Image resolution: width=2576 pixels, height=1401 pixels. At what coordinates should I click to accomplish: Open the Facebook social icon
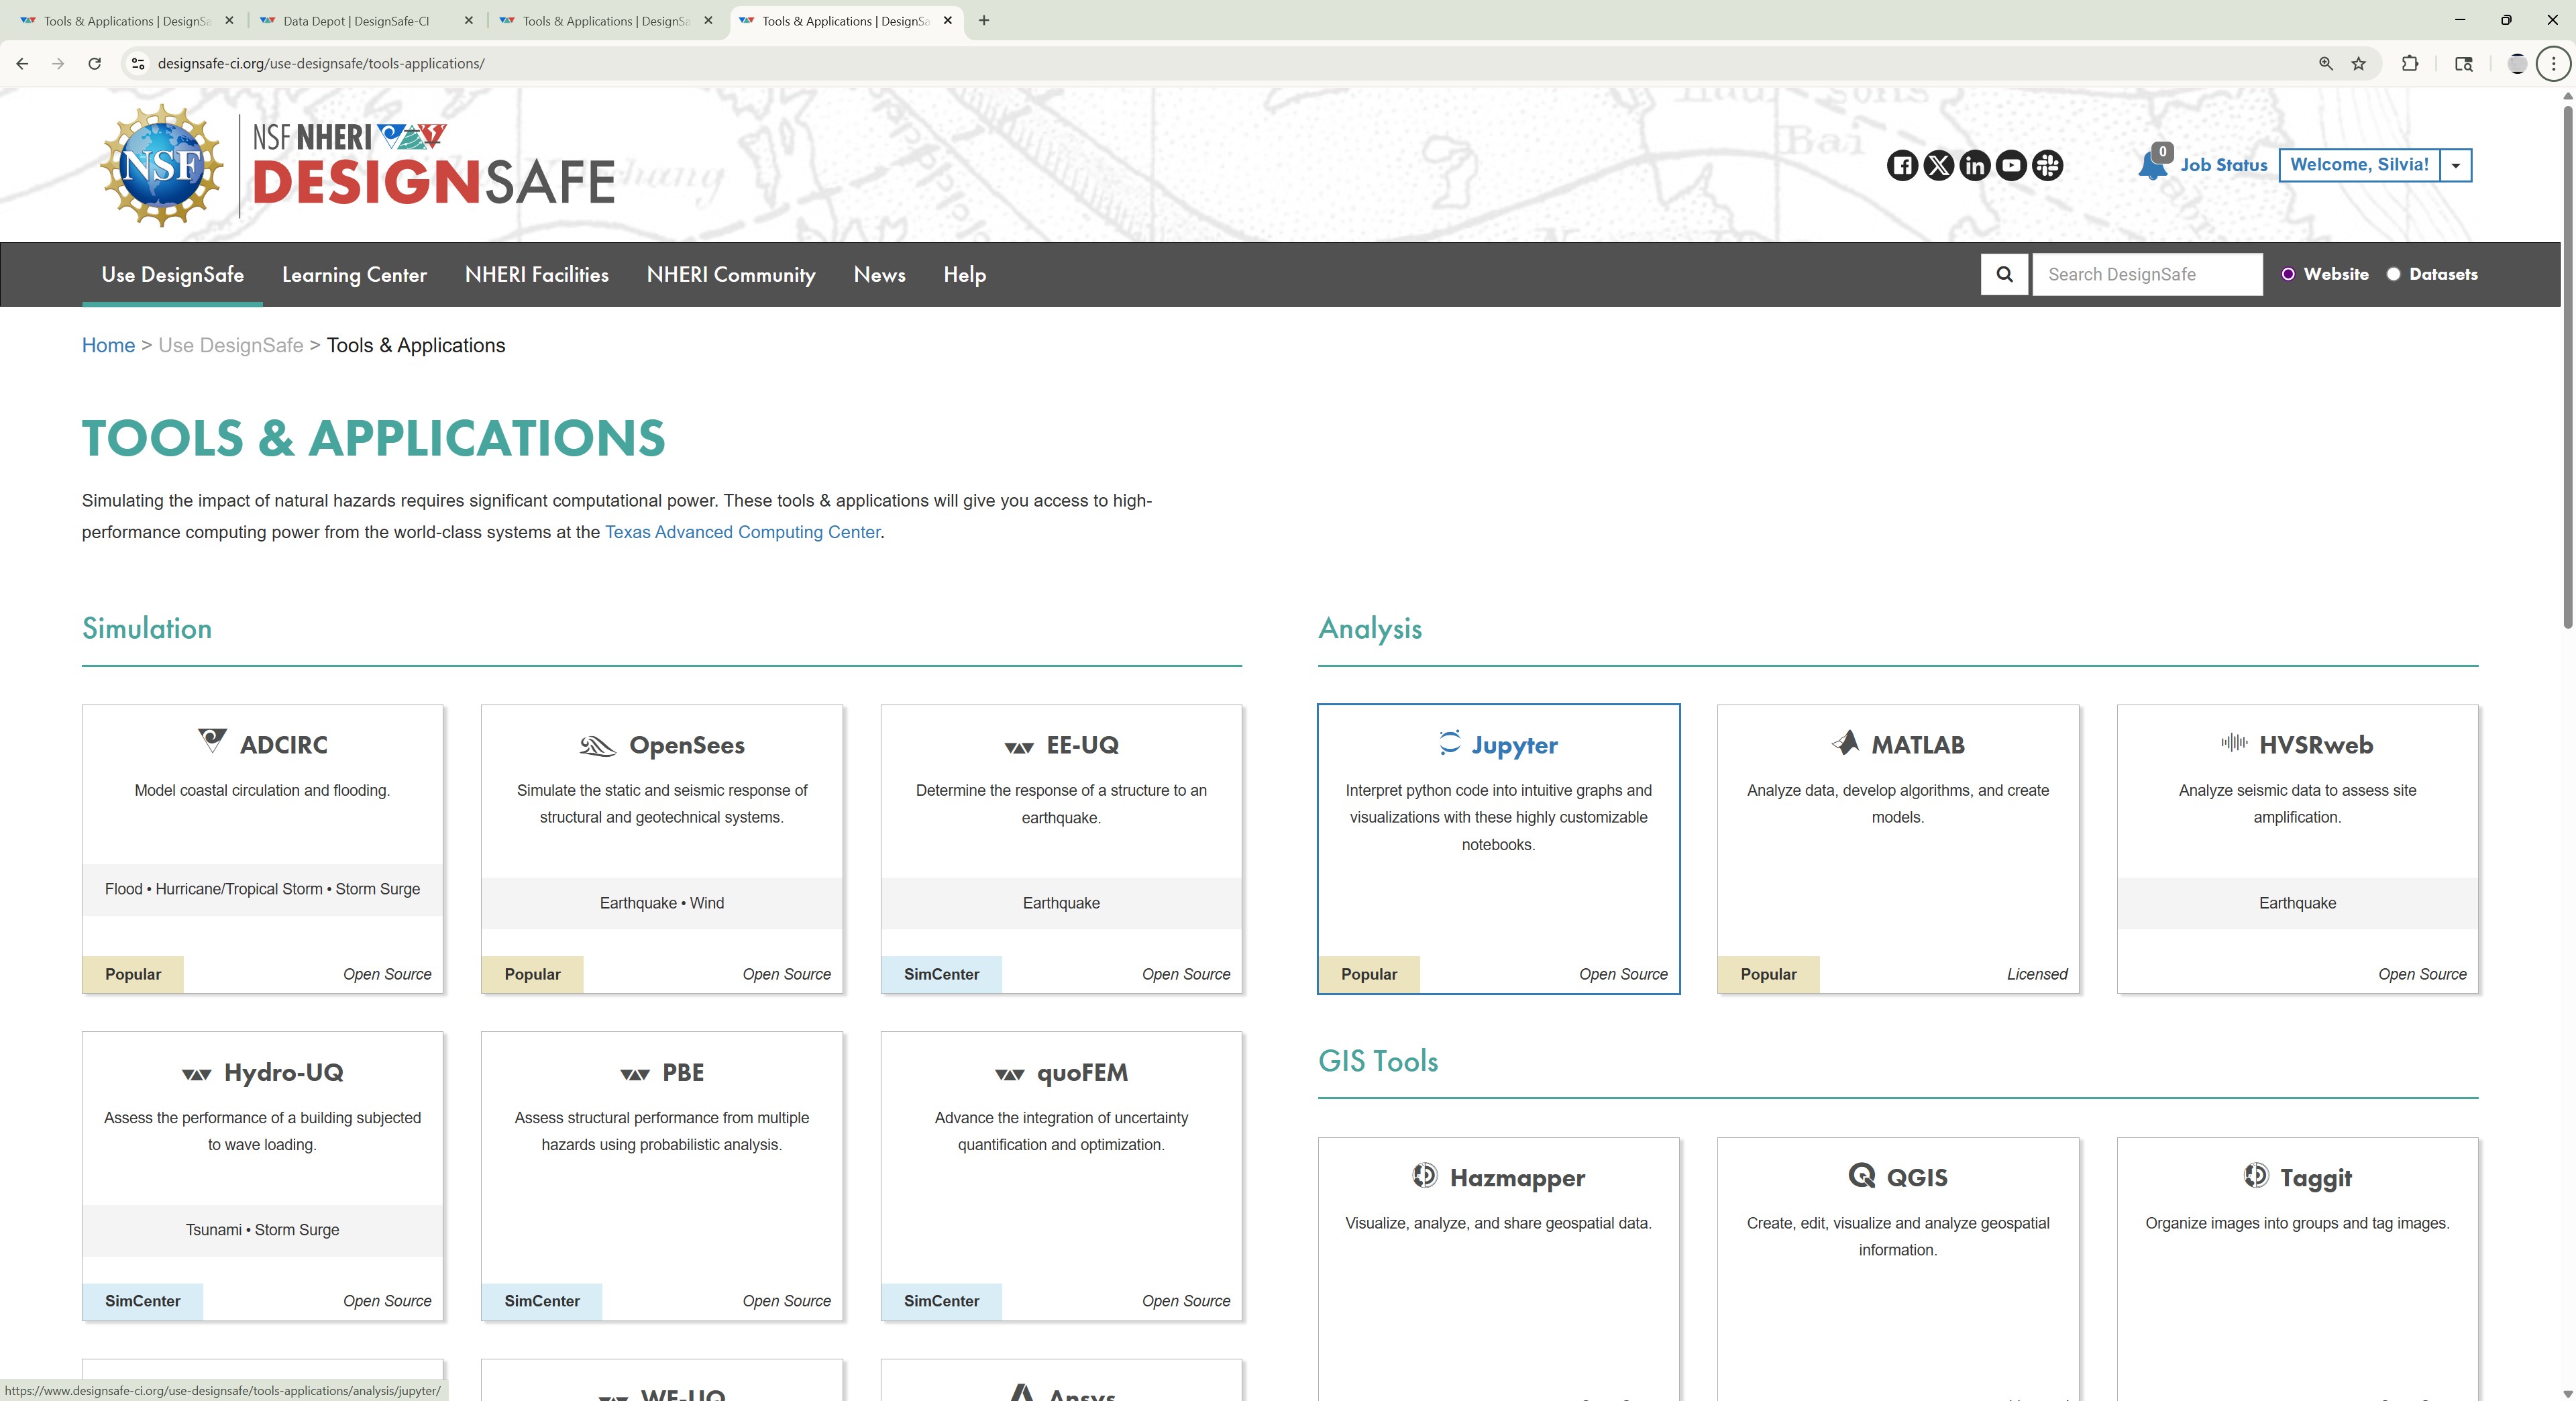[x=1902, y=165]
